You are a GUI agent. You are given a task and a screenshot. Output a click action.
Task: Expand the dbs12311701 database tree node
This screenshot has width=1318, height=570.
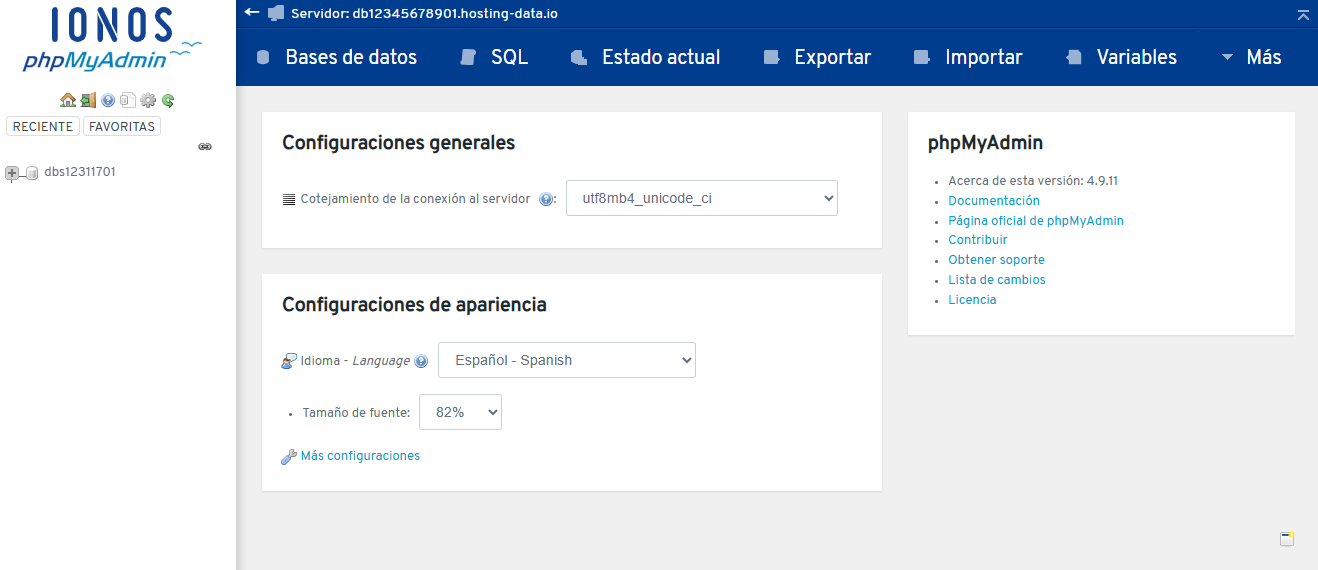(12, 173)
